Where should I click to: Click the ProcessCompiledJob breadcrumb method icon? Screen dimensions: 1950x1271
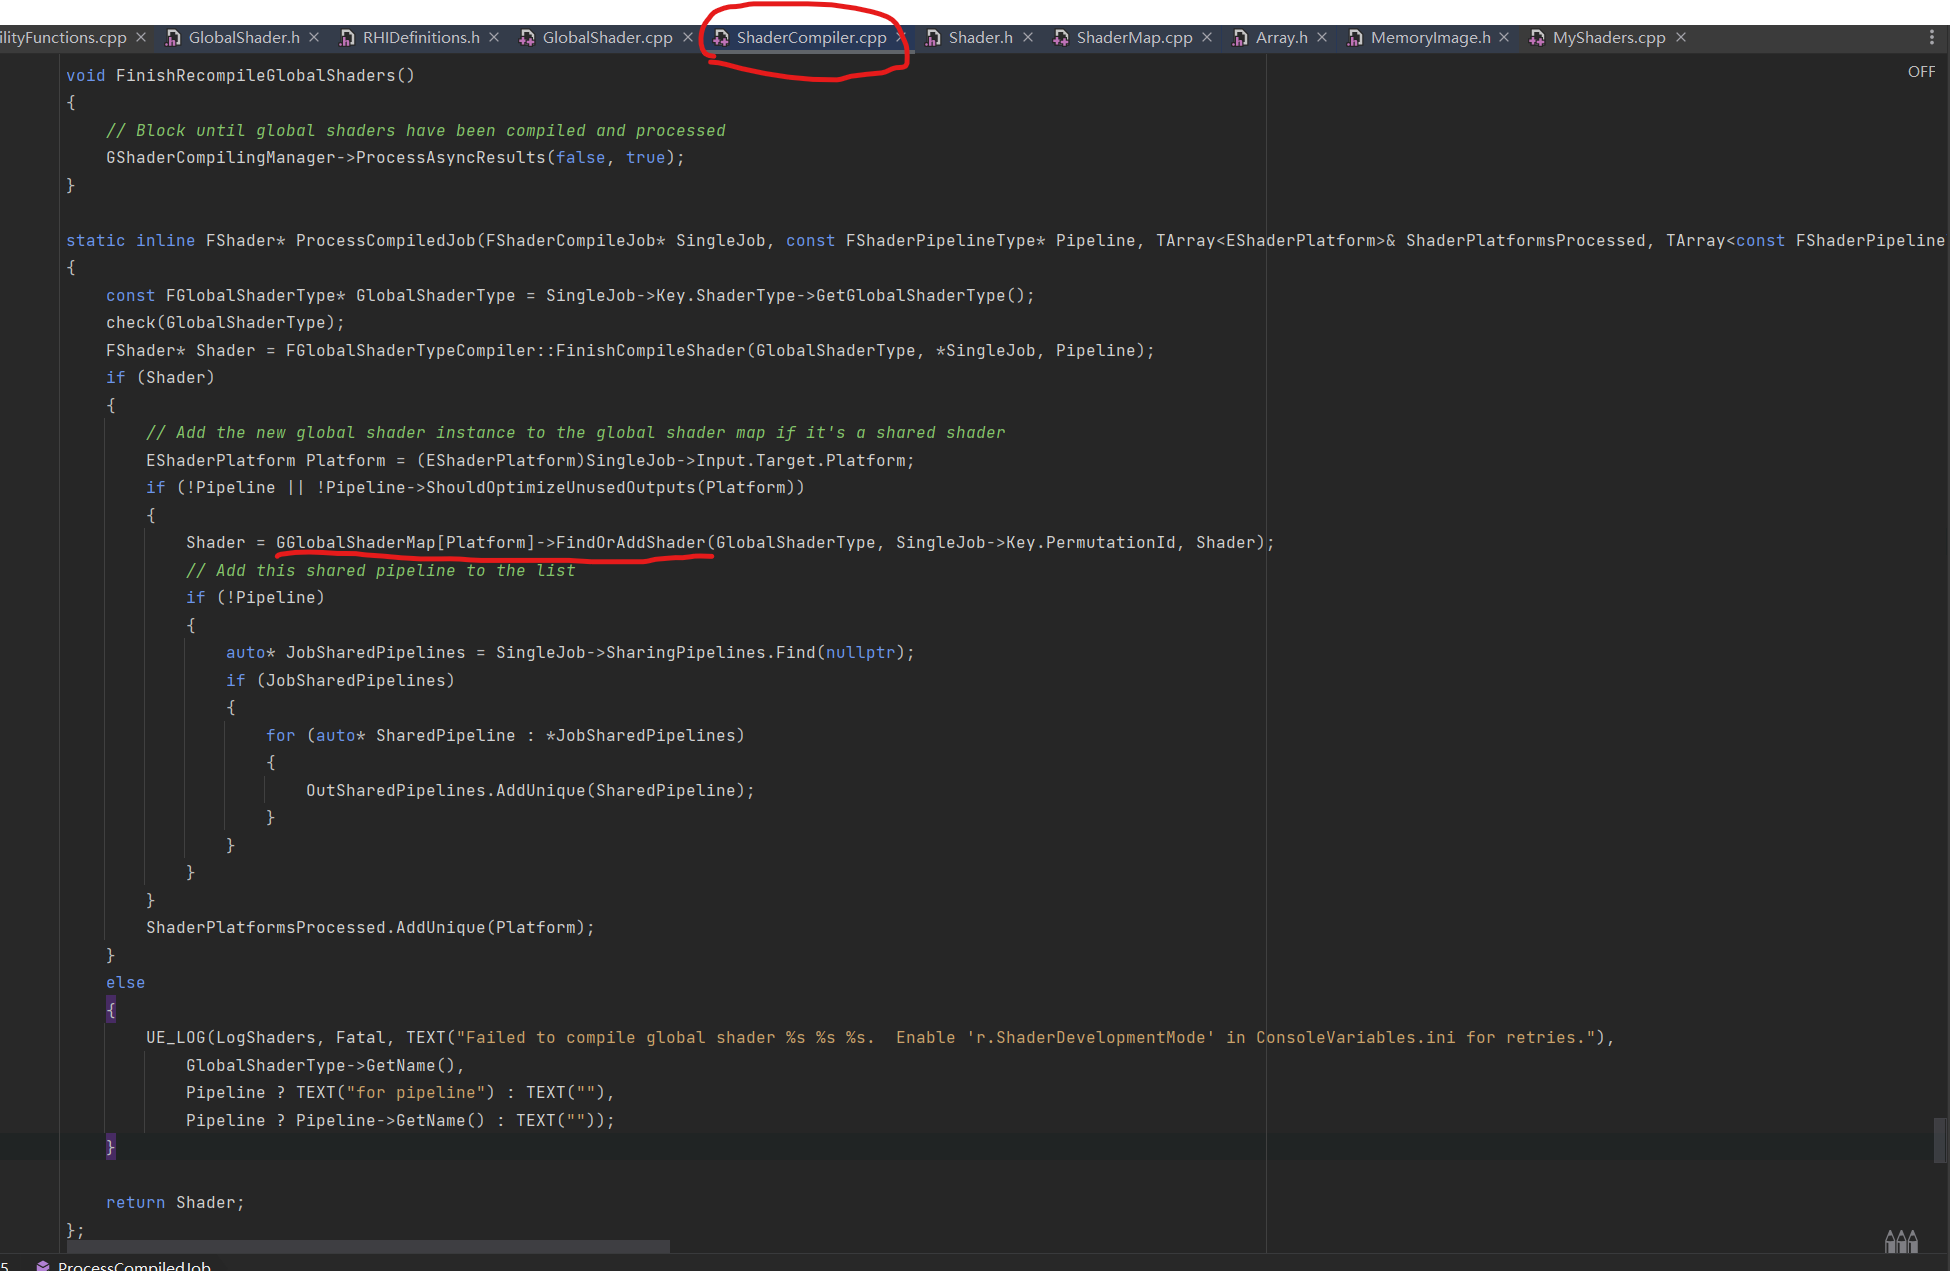tap(43, 1265)
